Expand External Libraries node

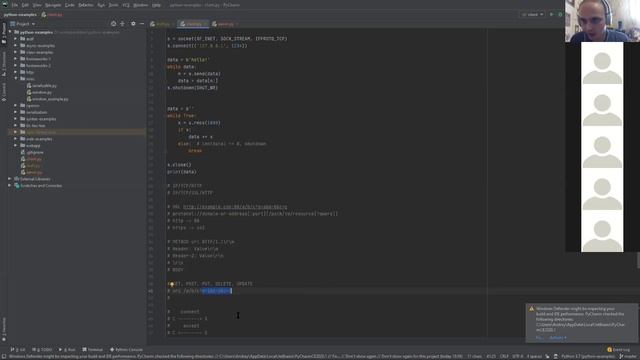pos(10,179)
